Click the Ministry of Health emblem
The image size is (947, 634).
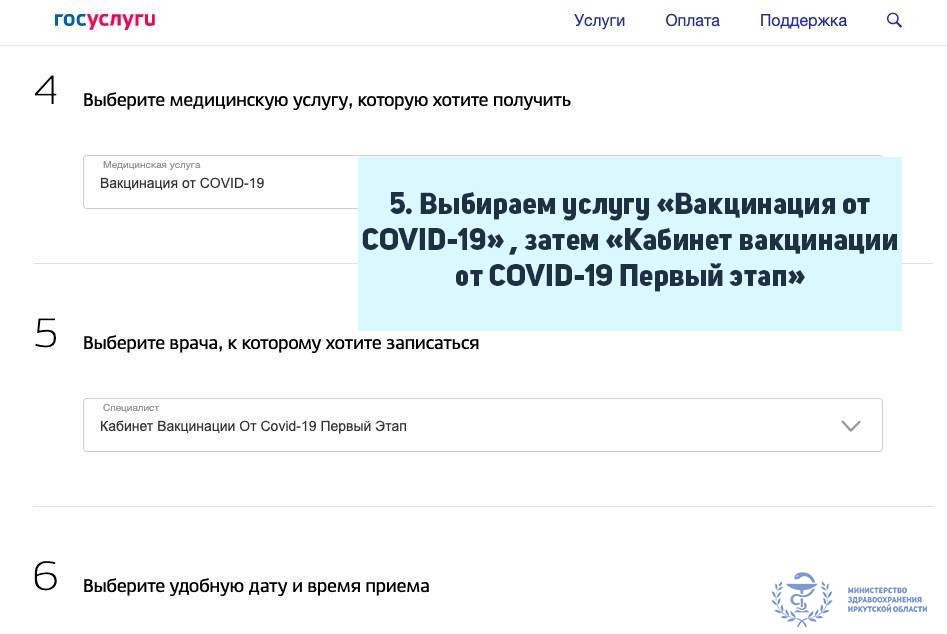(801, 598)
